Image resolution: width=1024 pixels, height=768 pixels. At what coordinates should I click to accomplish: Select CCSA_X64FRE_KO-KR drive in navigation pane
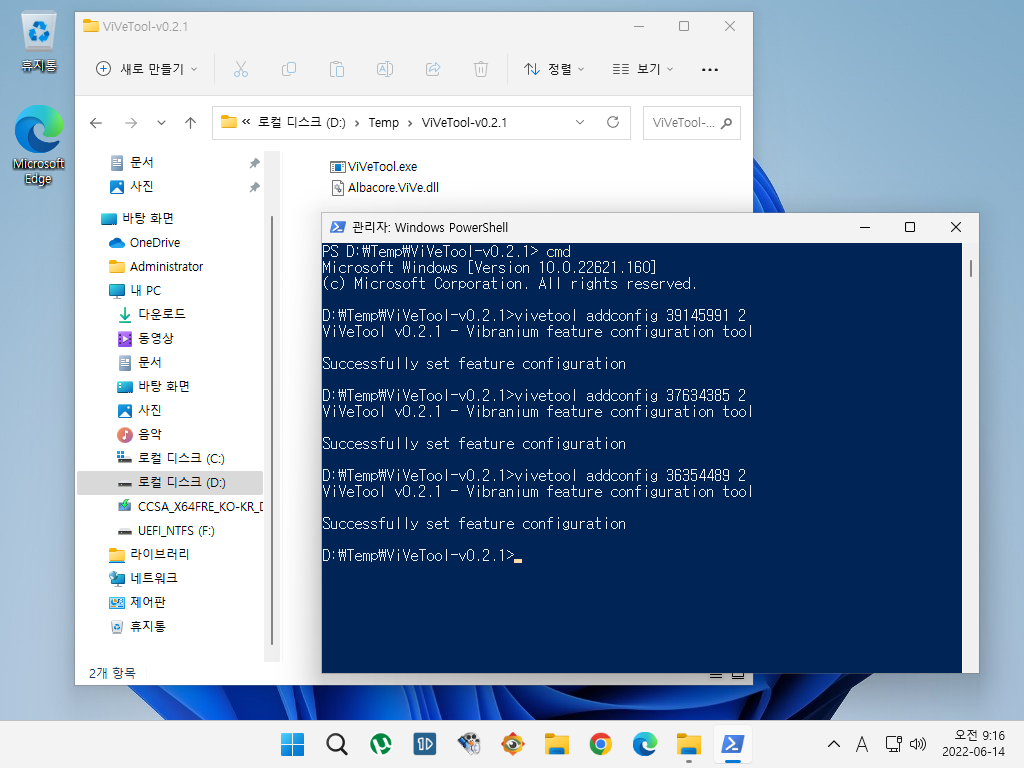pos(190,506)
